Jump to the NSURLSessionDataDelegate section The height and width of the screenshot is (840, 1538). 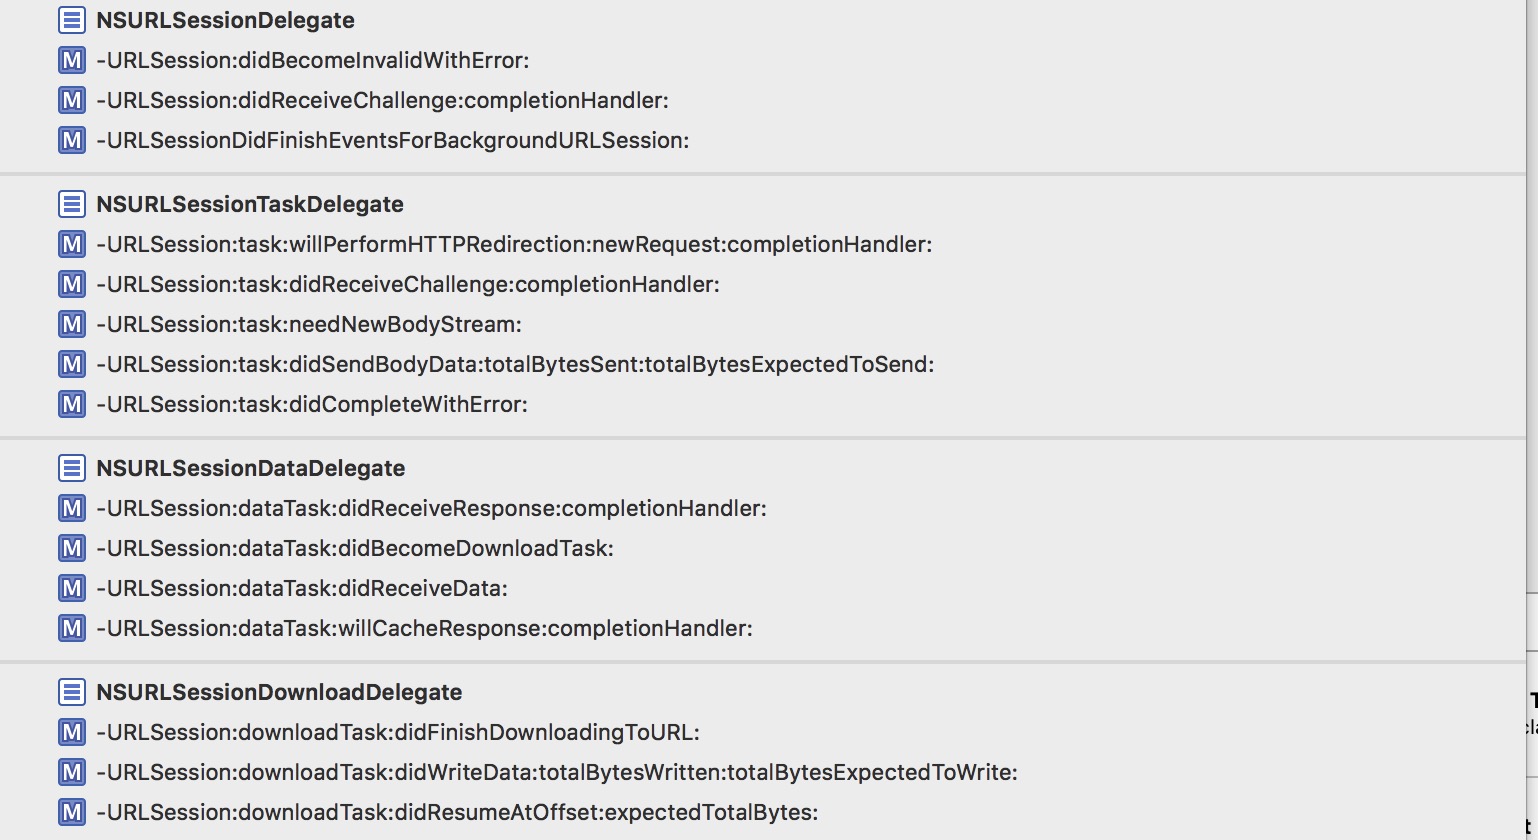250,468
